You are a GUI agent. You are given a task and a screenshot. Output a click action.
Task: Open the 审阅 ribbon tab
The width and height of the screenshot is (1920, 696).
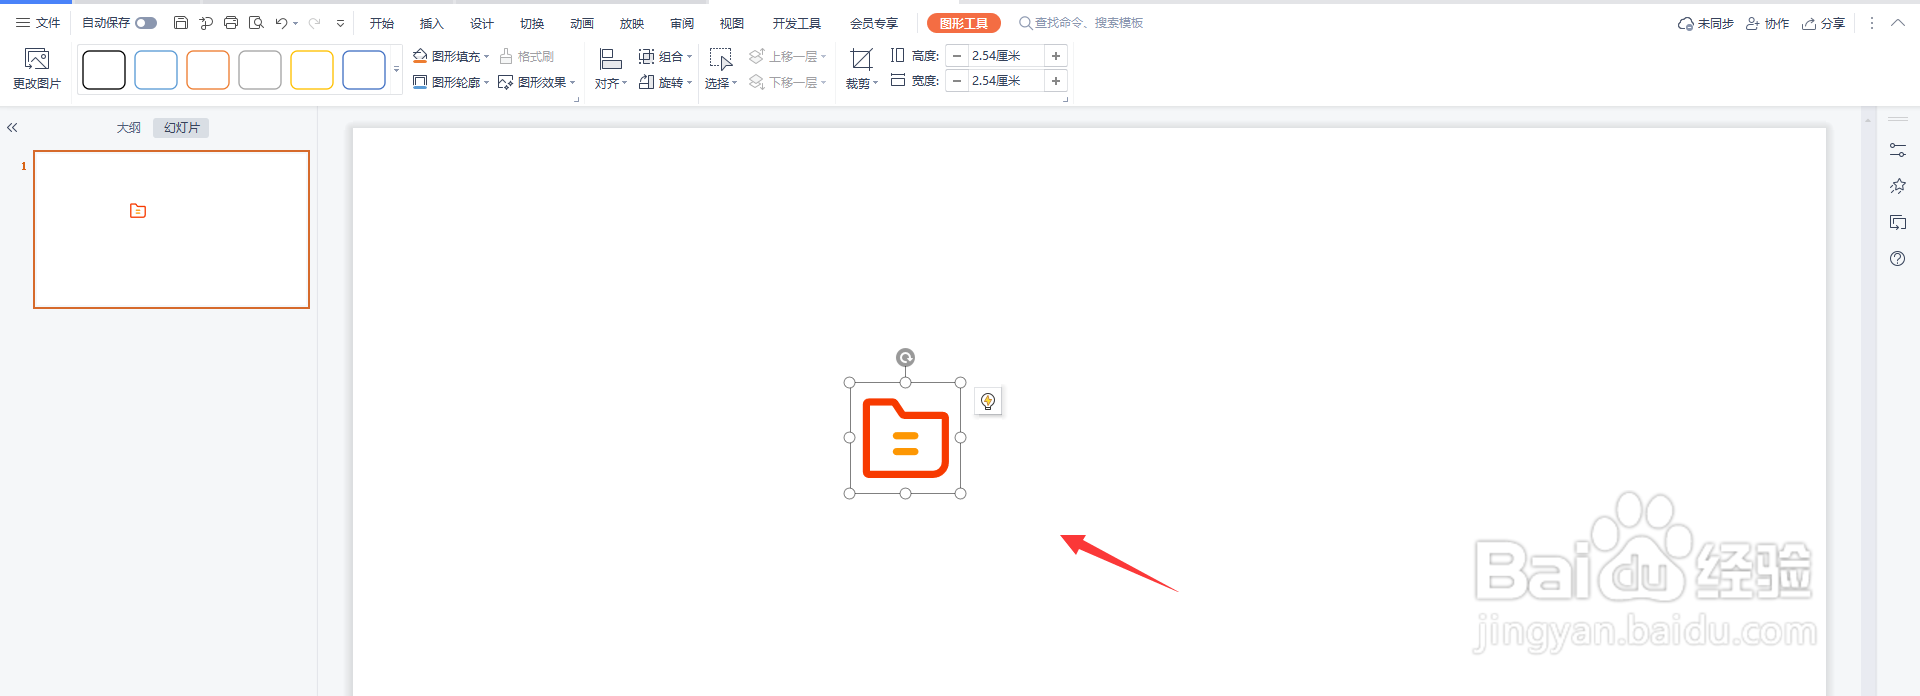tap(682, 23)
